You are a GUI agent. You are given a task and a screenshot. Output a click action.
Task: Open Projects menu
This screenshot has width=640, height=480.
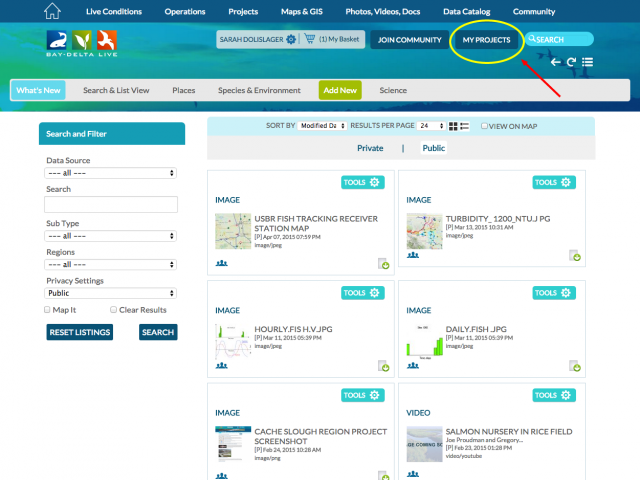pos(243,11)
